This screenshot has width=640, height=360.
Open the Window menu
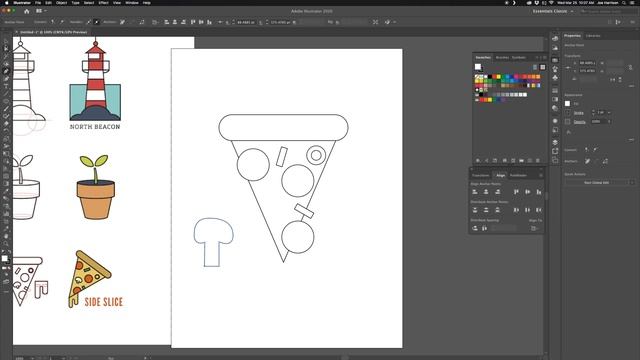pos(132,2)
